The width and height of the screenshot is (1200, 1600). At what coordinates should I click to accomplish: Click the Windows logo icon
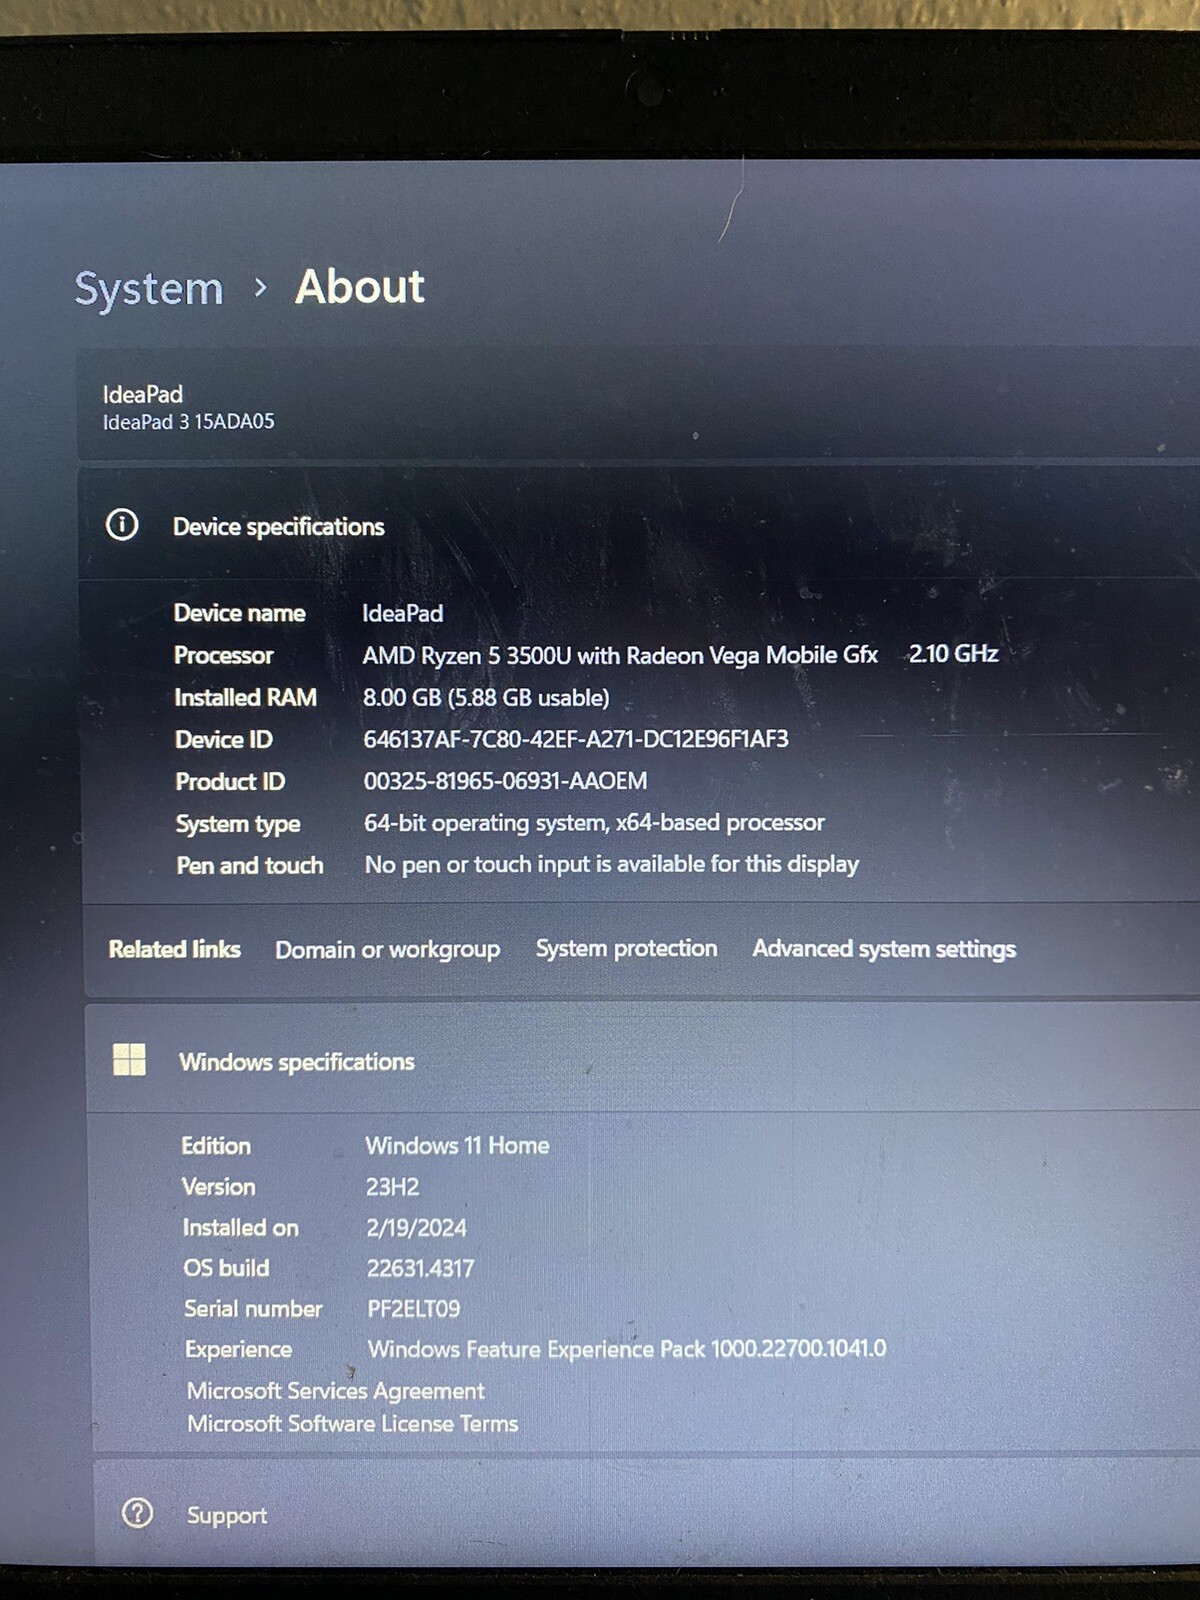129,1059
